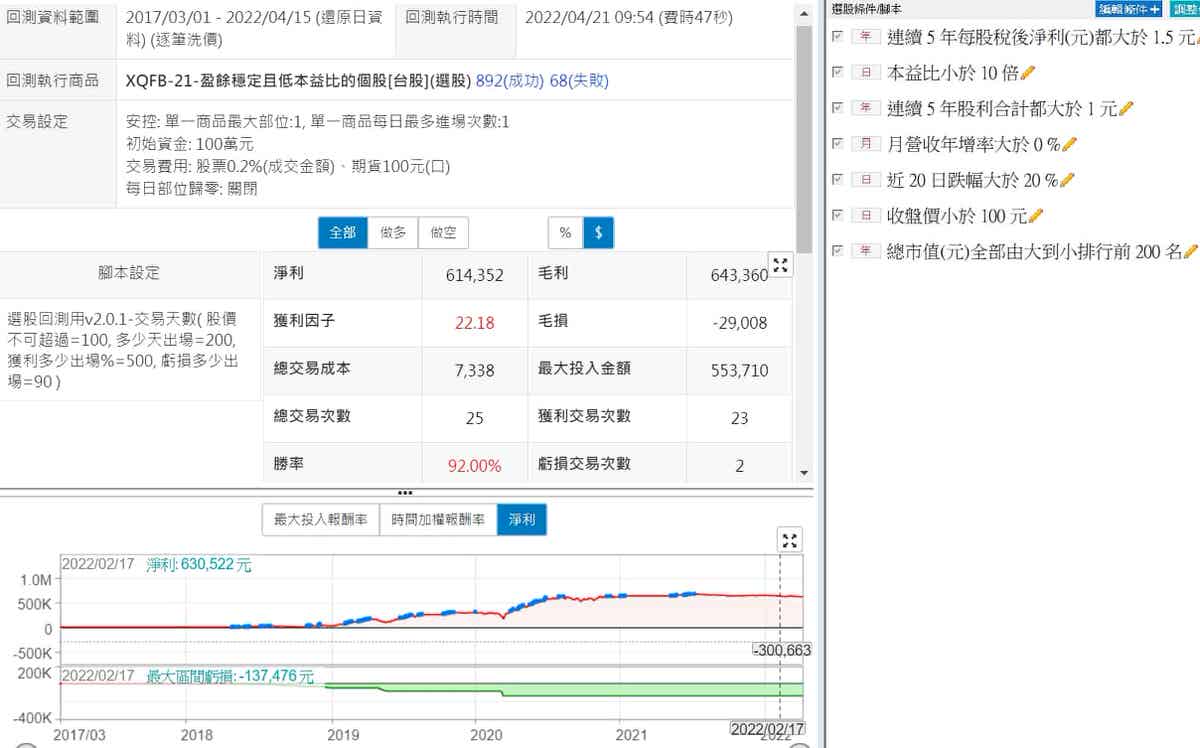Select the % display toggle

tap(565, 233)
